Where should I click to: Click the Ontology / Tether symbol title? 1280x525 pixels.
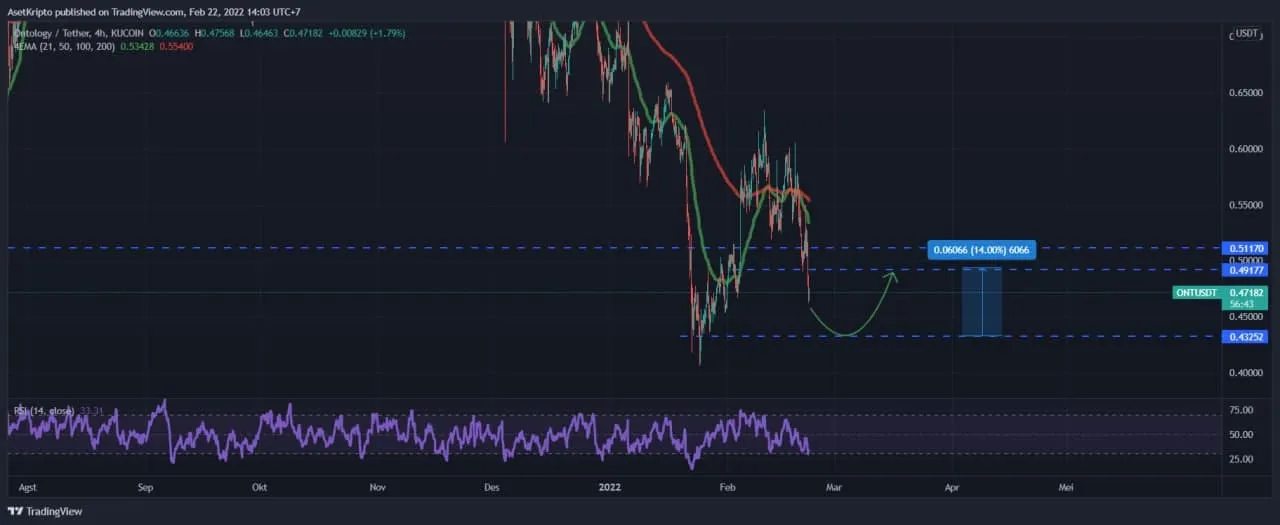click(x=62, y=33)
